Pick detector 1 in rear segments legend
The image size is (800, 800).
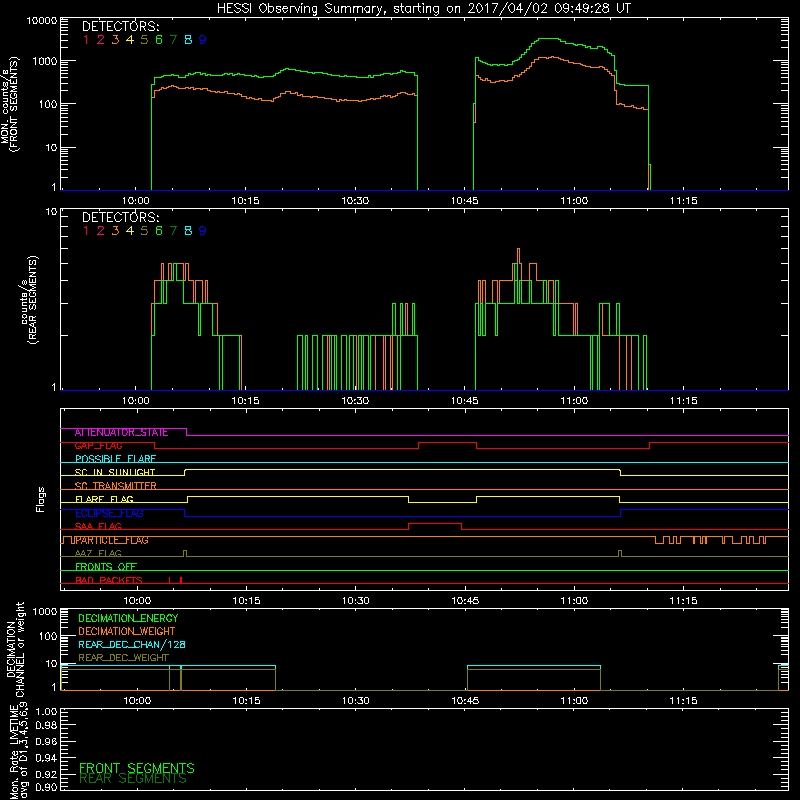click(x=86, y=231)
